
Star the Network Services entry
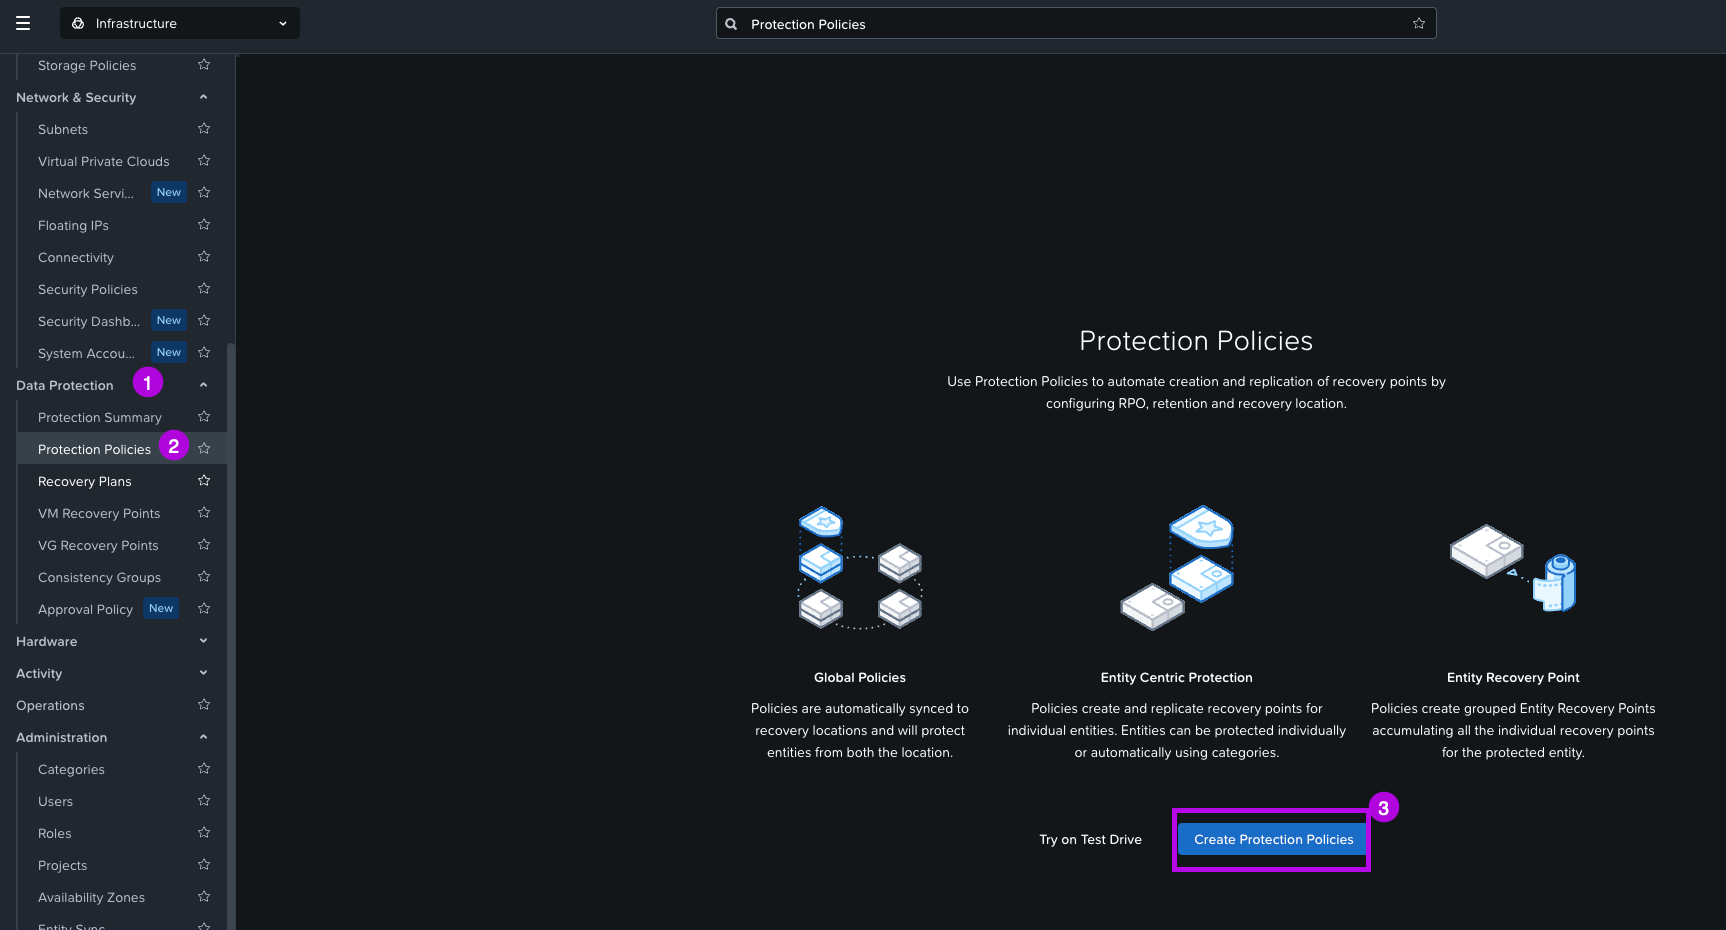pyautogui.click(x=204, y=193)
